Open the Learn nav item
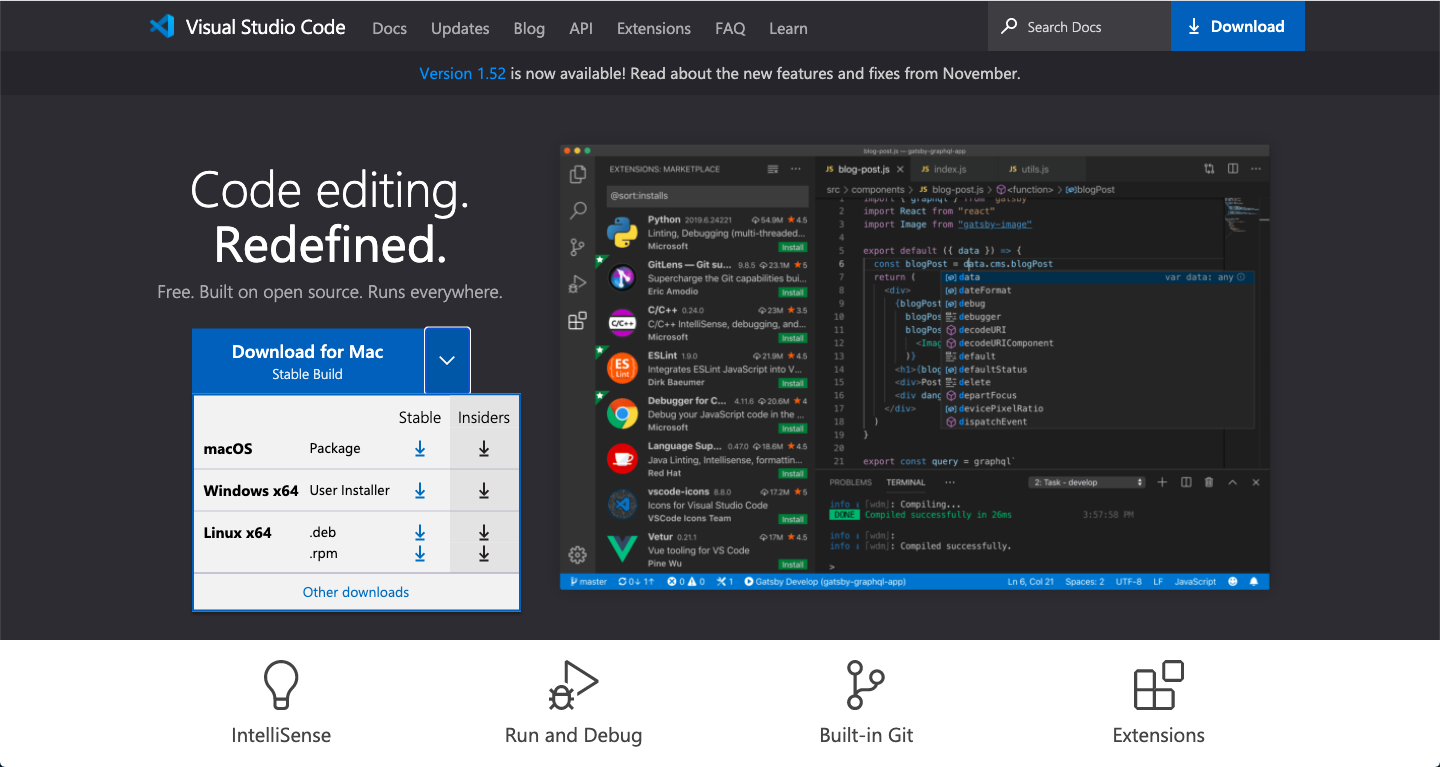This screenshot has height=767, width=1440. coord(788,28)
